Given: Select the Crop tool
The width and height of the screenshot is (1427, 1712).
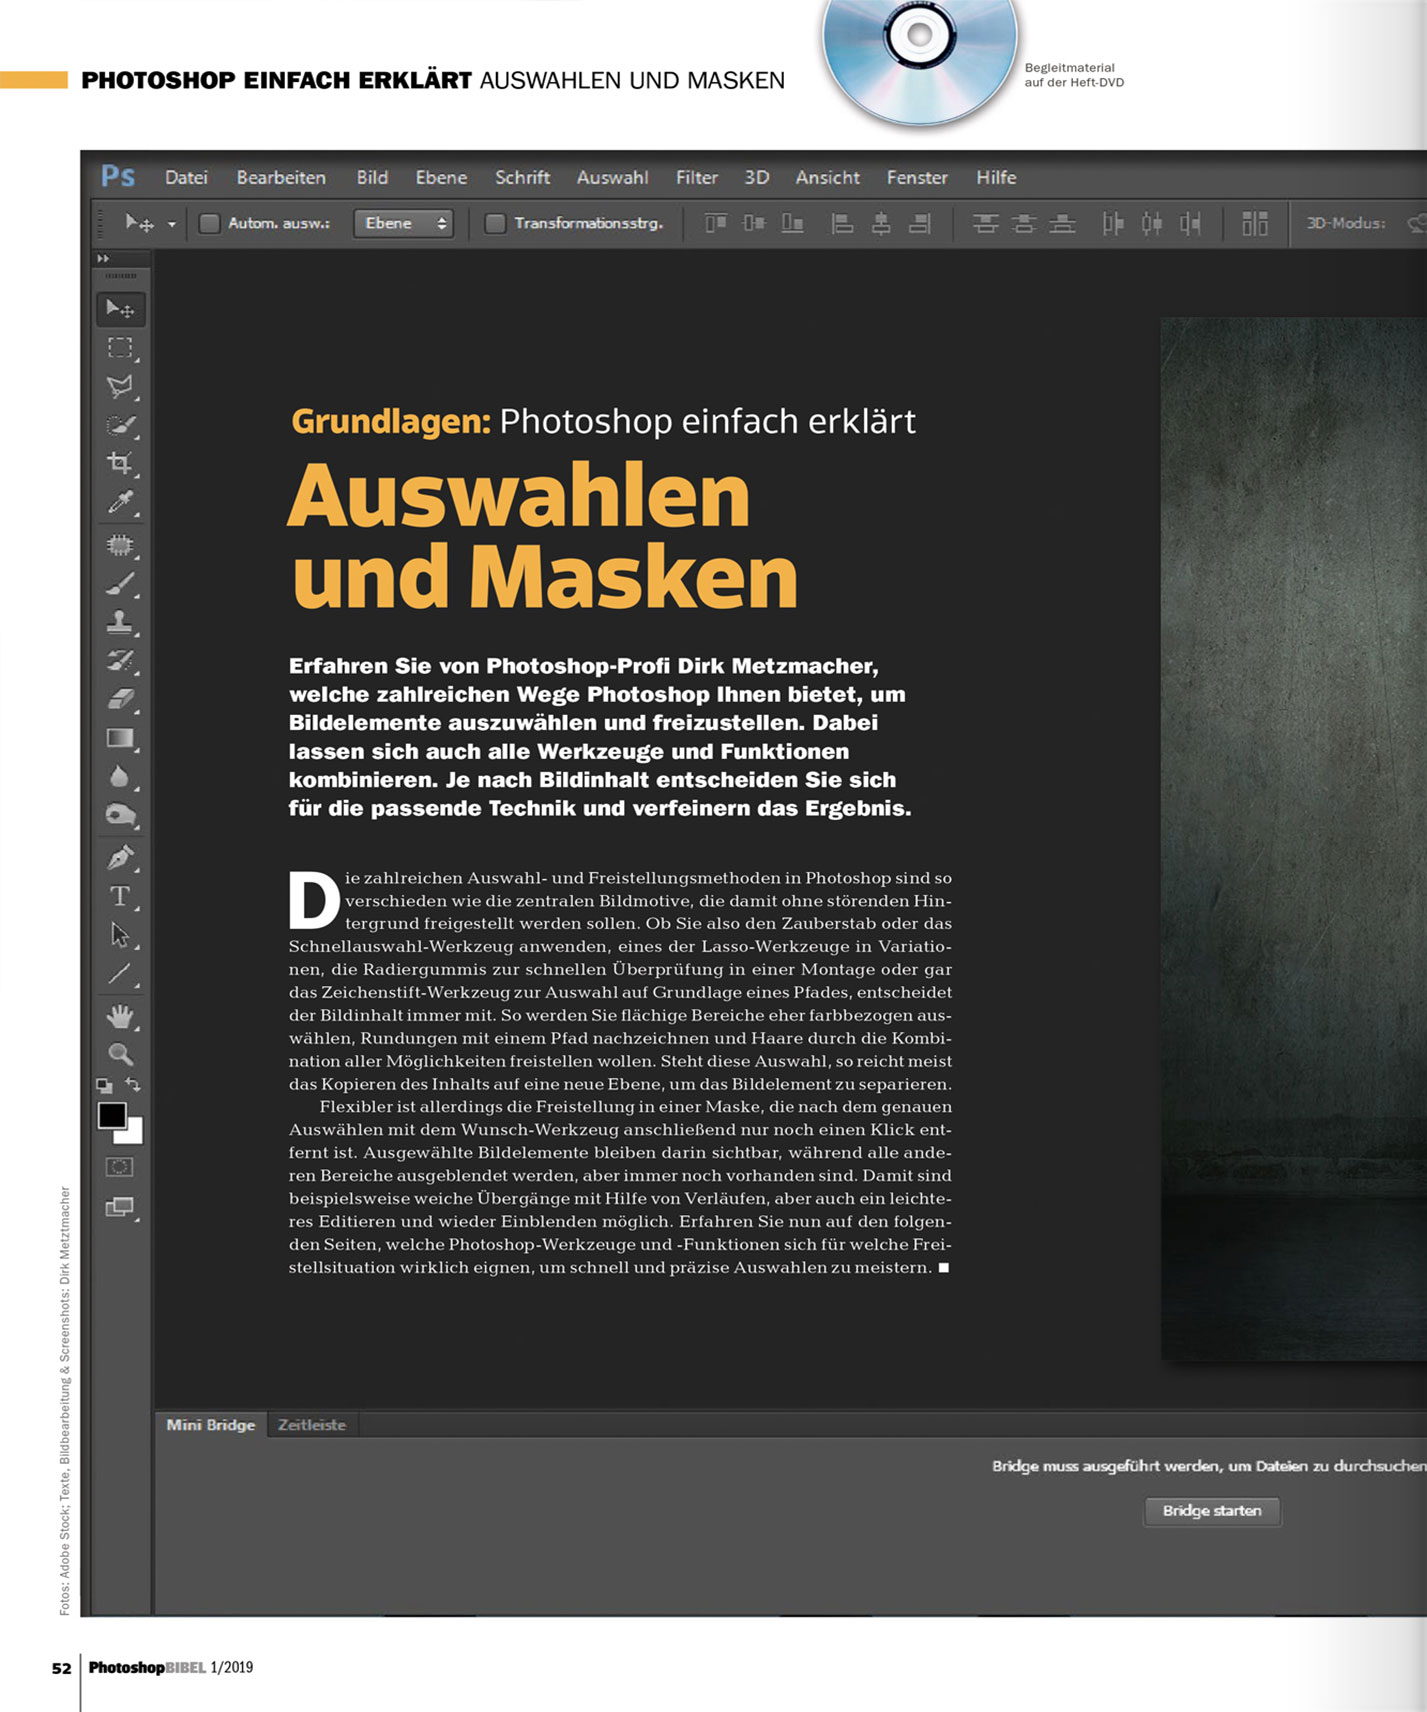Looking at the screenshot, I should tap(121, 463).
